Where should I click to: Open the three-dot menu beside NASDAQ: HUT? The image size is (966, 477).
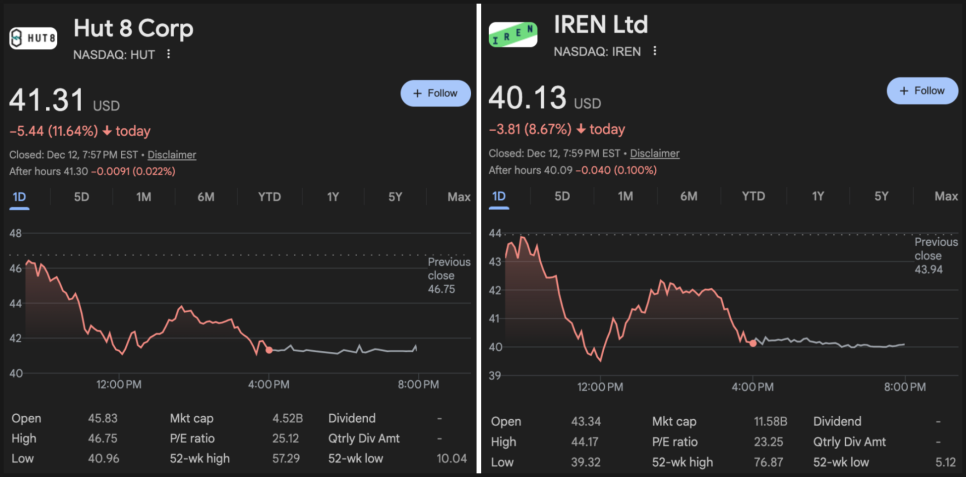168,54
